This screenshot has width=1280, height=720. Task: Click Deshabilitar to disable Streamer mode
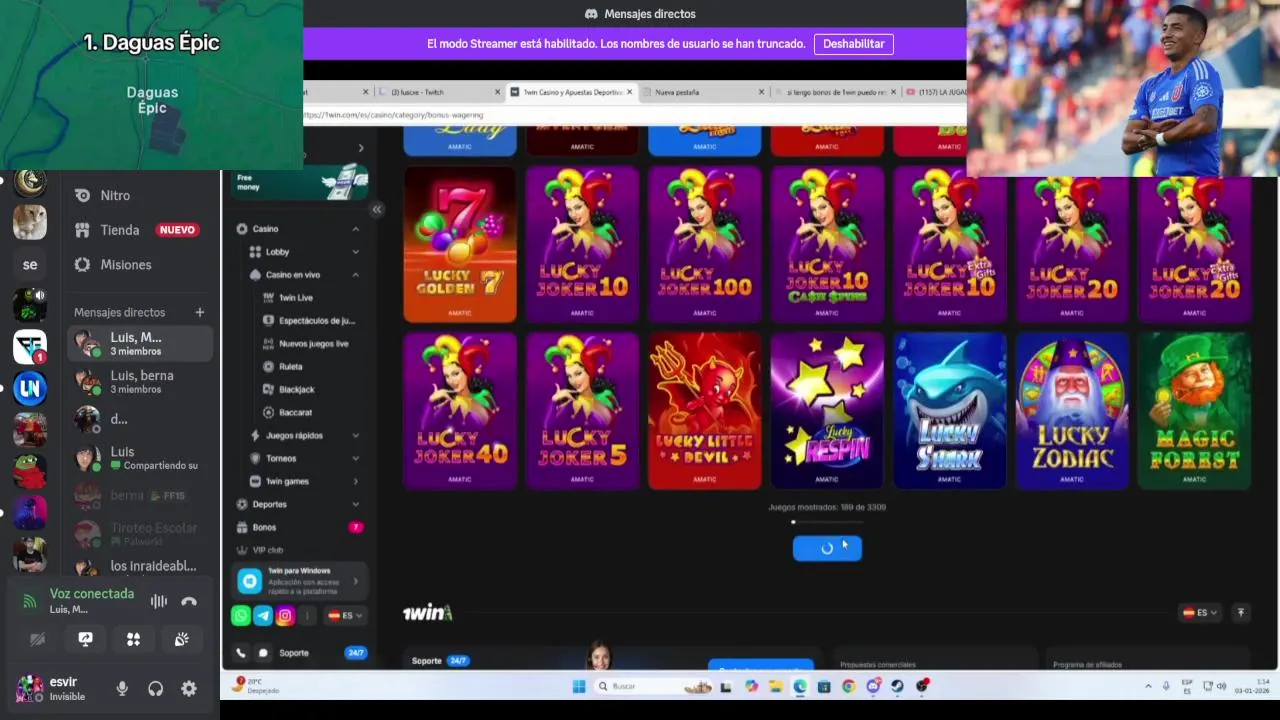[853, 44]
